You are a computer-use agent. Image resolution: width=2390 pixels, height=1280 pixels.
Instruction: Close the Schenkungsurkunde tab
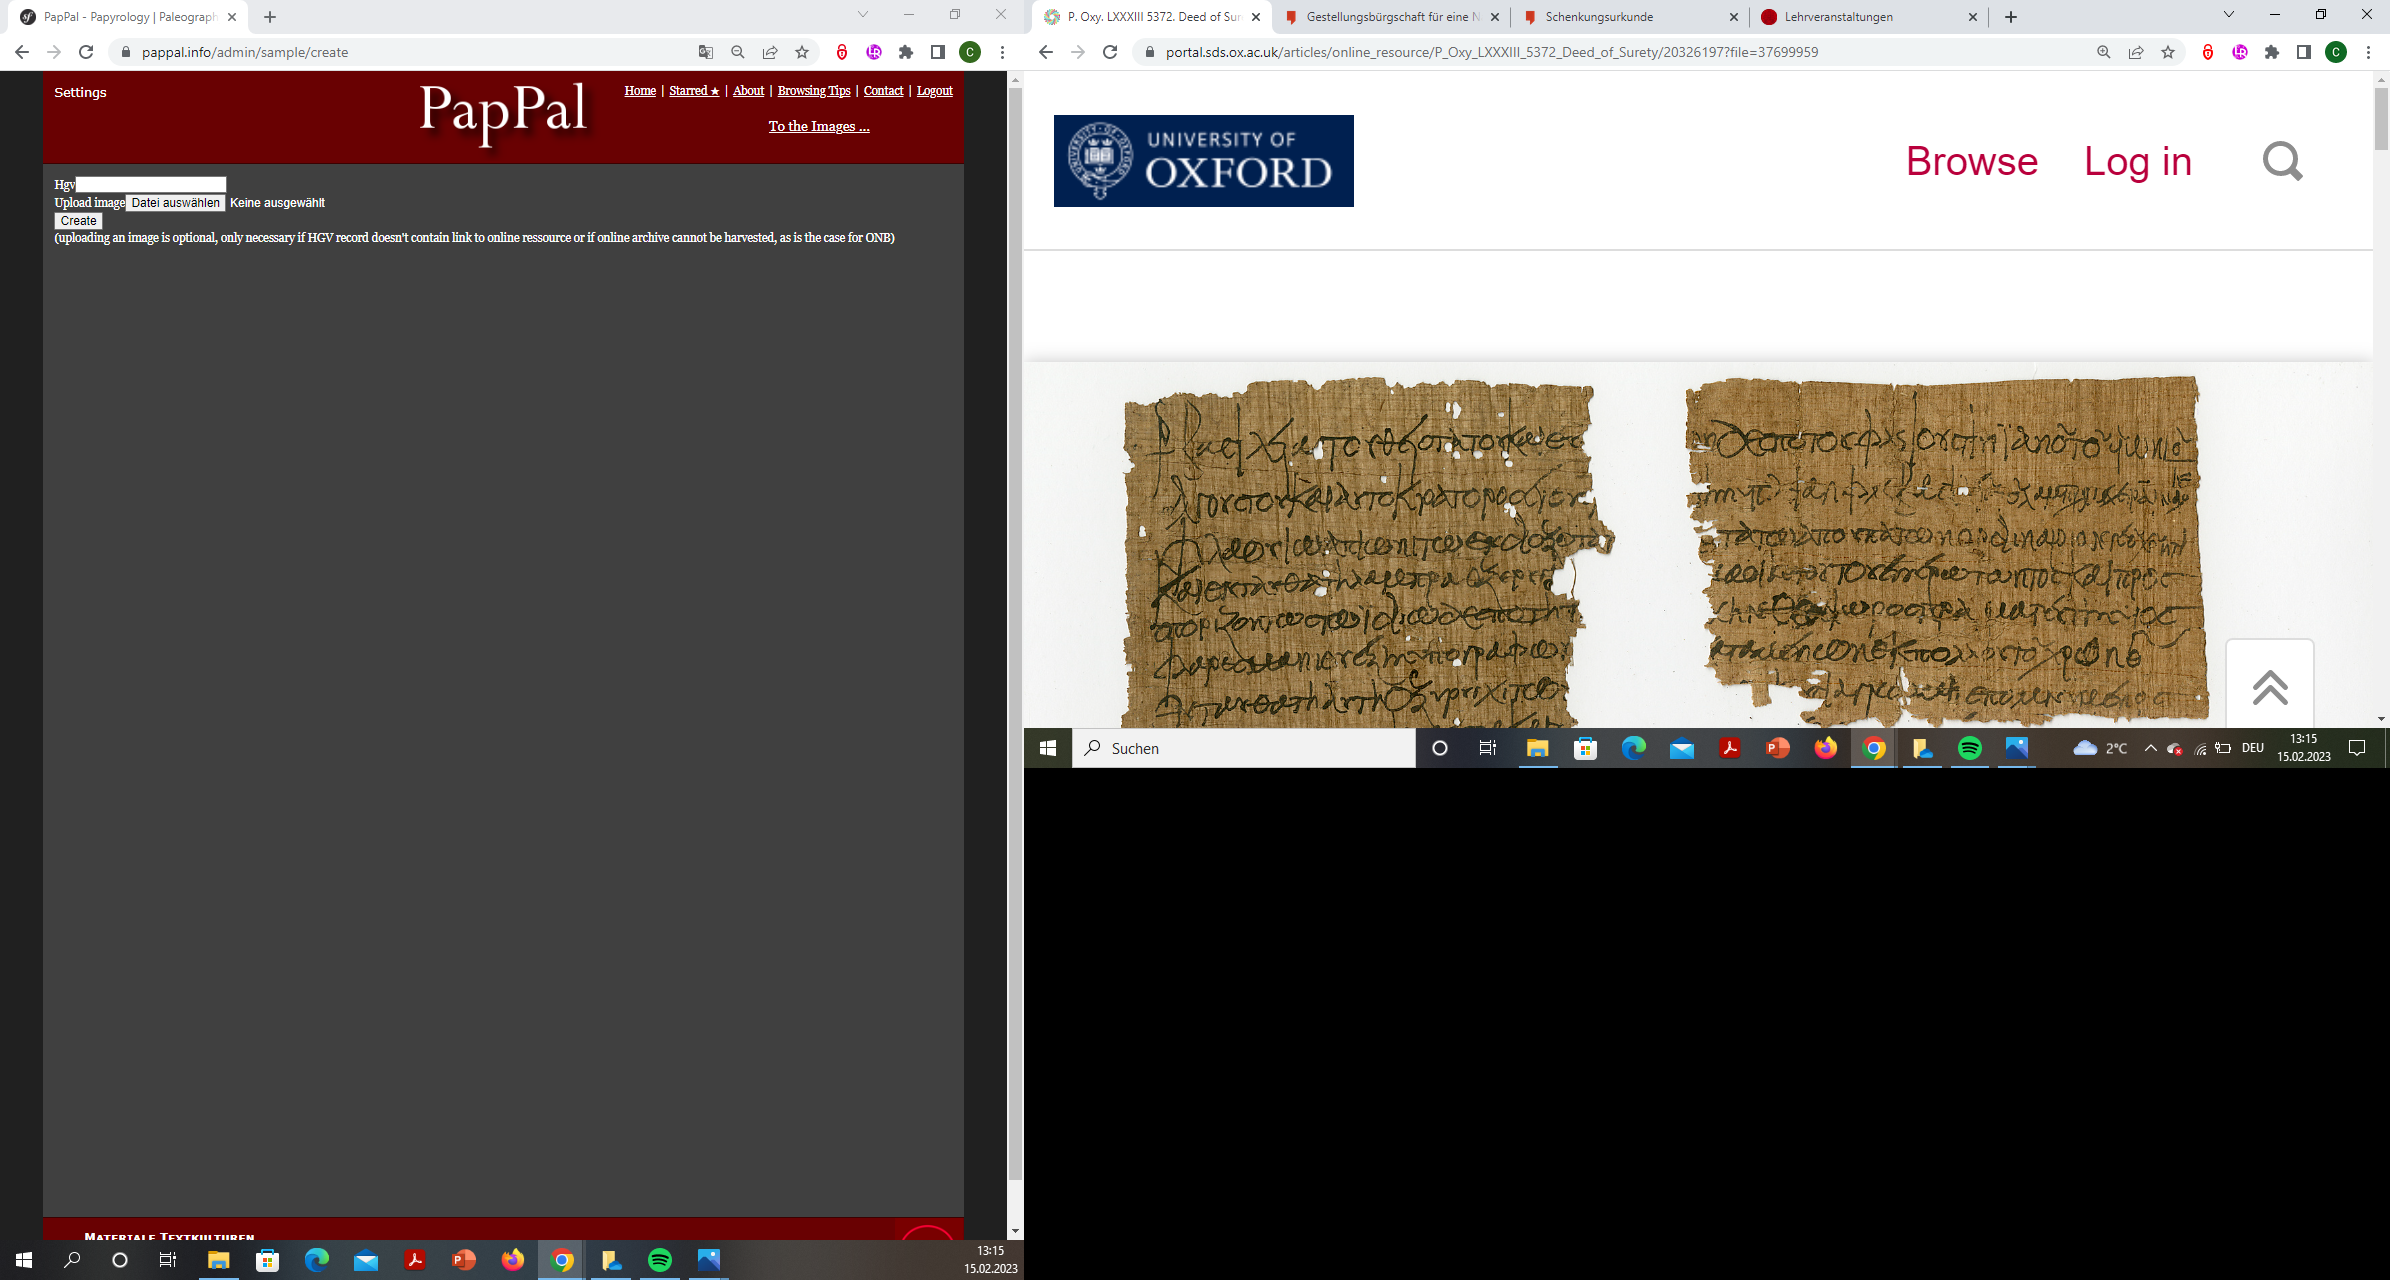click(1734, 17)
